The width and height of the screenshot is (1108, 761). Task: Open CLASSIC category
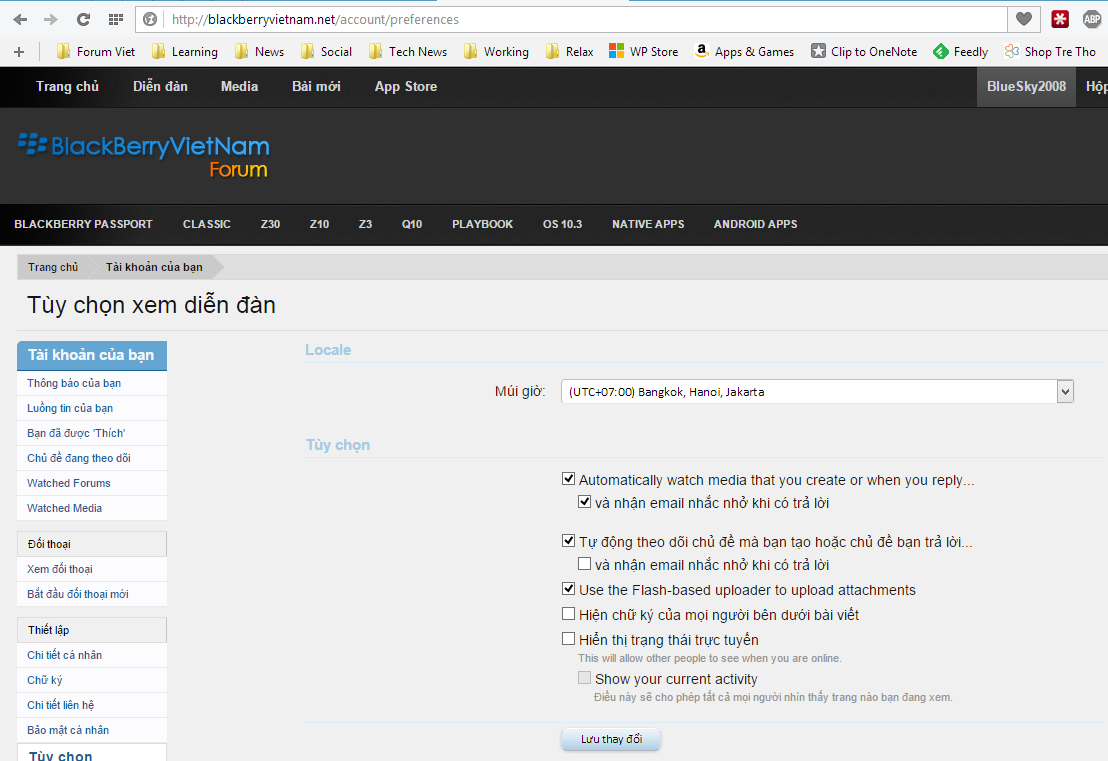coord(206,224)
